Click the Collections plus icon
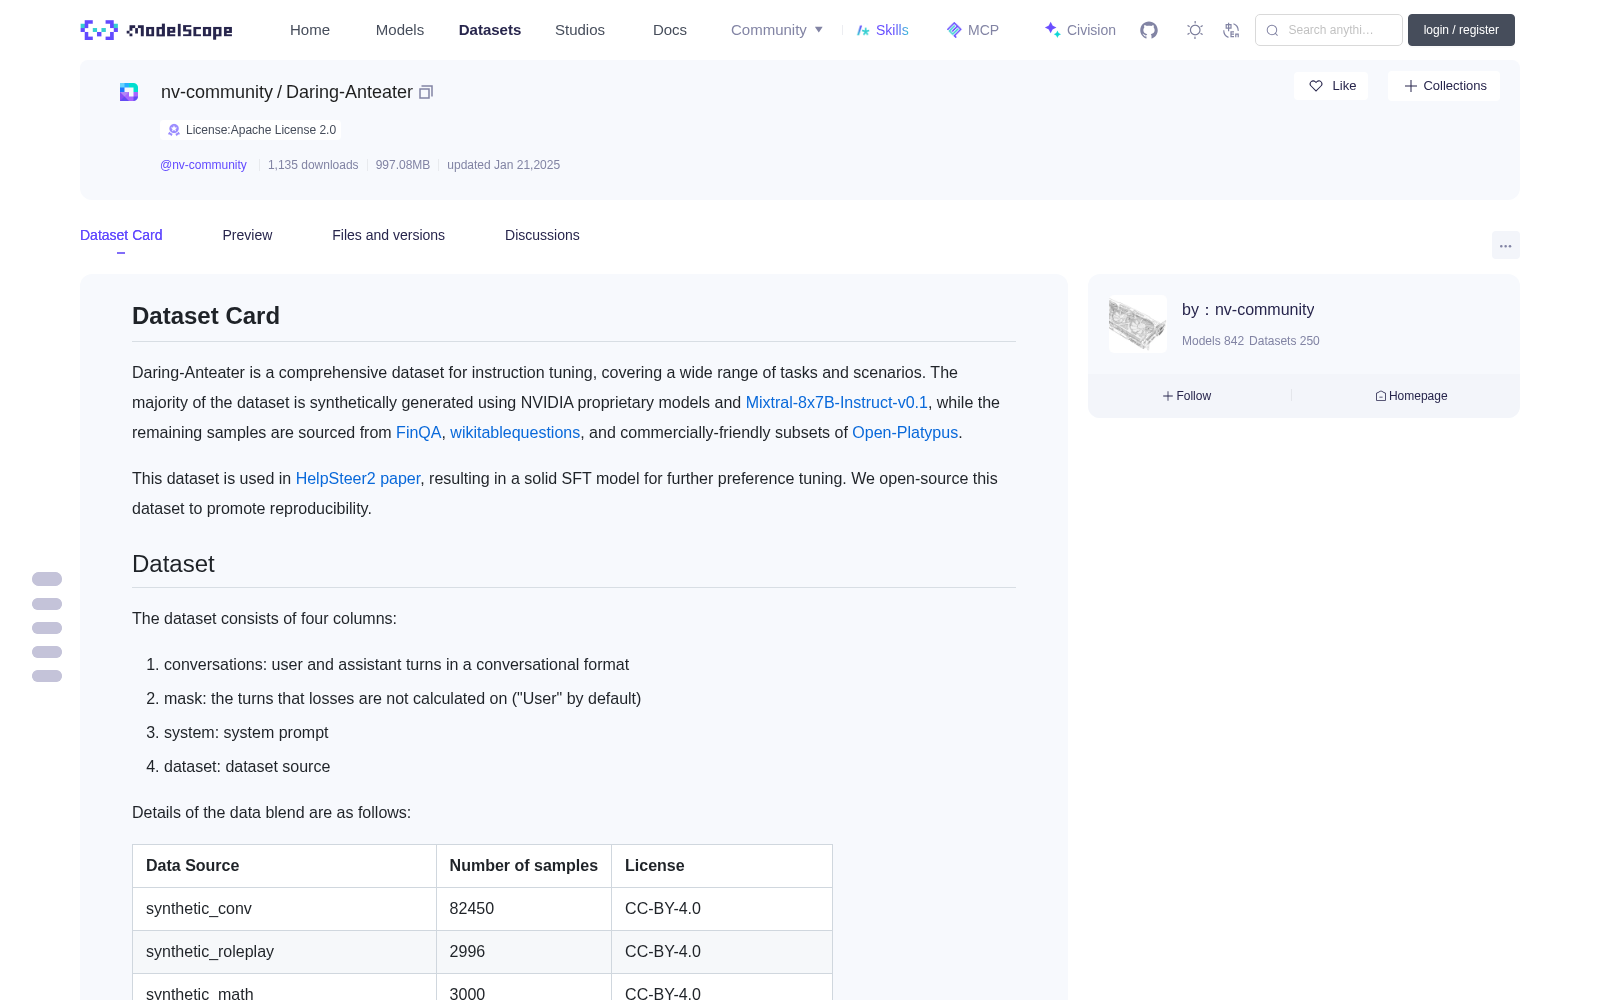The height and width of the screenshot is (1000, 1600). tap(1411, 86)
